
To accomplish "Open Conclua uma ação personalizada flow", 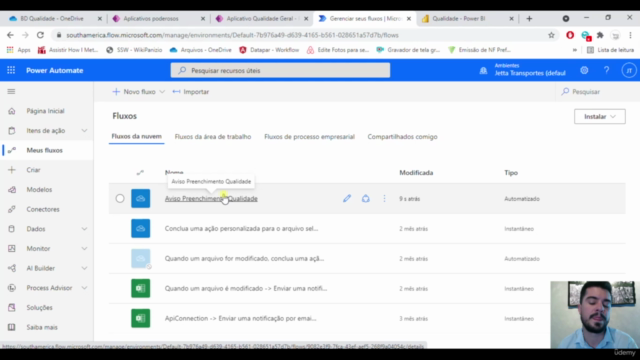I will (x=241, y=229).
